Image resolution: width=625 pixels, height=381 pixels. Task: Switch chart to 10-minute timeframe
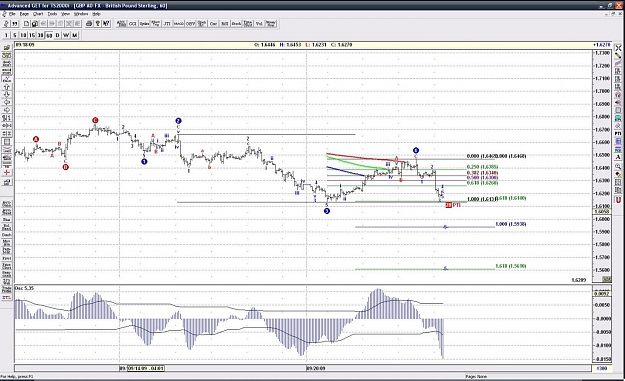(x=23, y=35)
